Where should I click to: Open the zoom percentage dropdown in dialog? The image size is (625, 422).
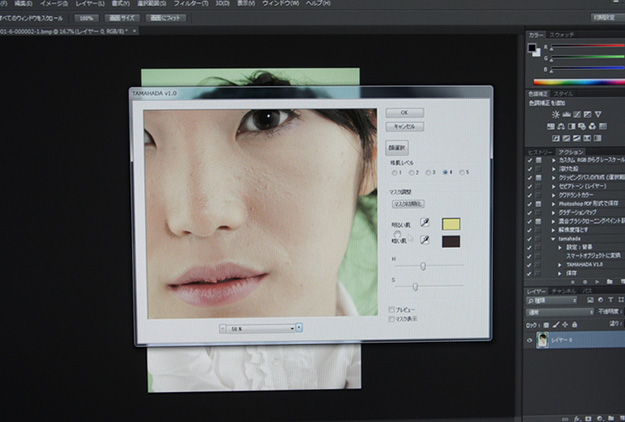click(298, 327)
